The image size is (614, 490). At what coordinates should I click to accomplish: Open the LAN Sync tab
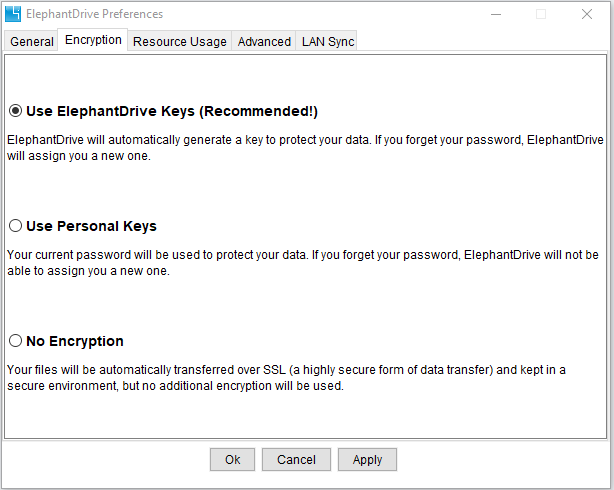click(x=327, y=41)
